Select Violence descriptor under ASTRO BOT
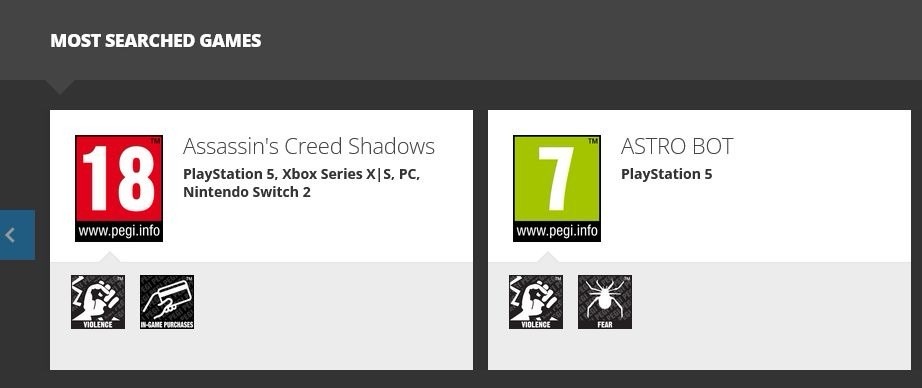Screen dimensions: 922x388 click(536, 302)
